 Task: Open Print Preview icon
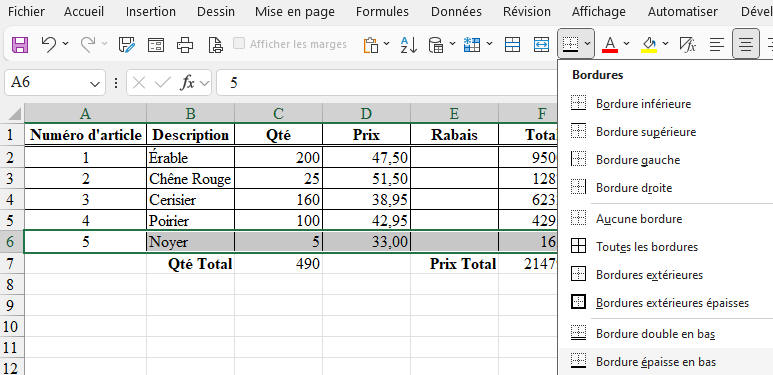click(x=215, y=45)
